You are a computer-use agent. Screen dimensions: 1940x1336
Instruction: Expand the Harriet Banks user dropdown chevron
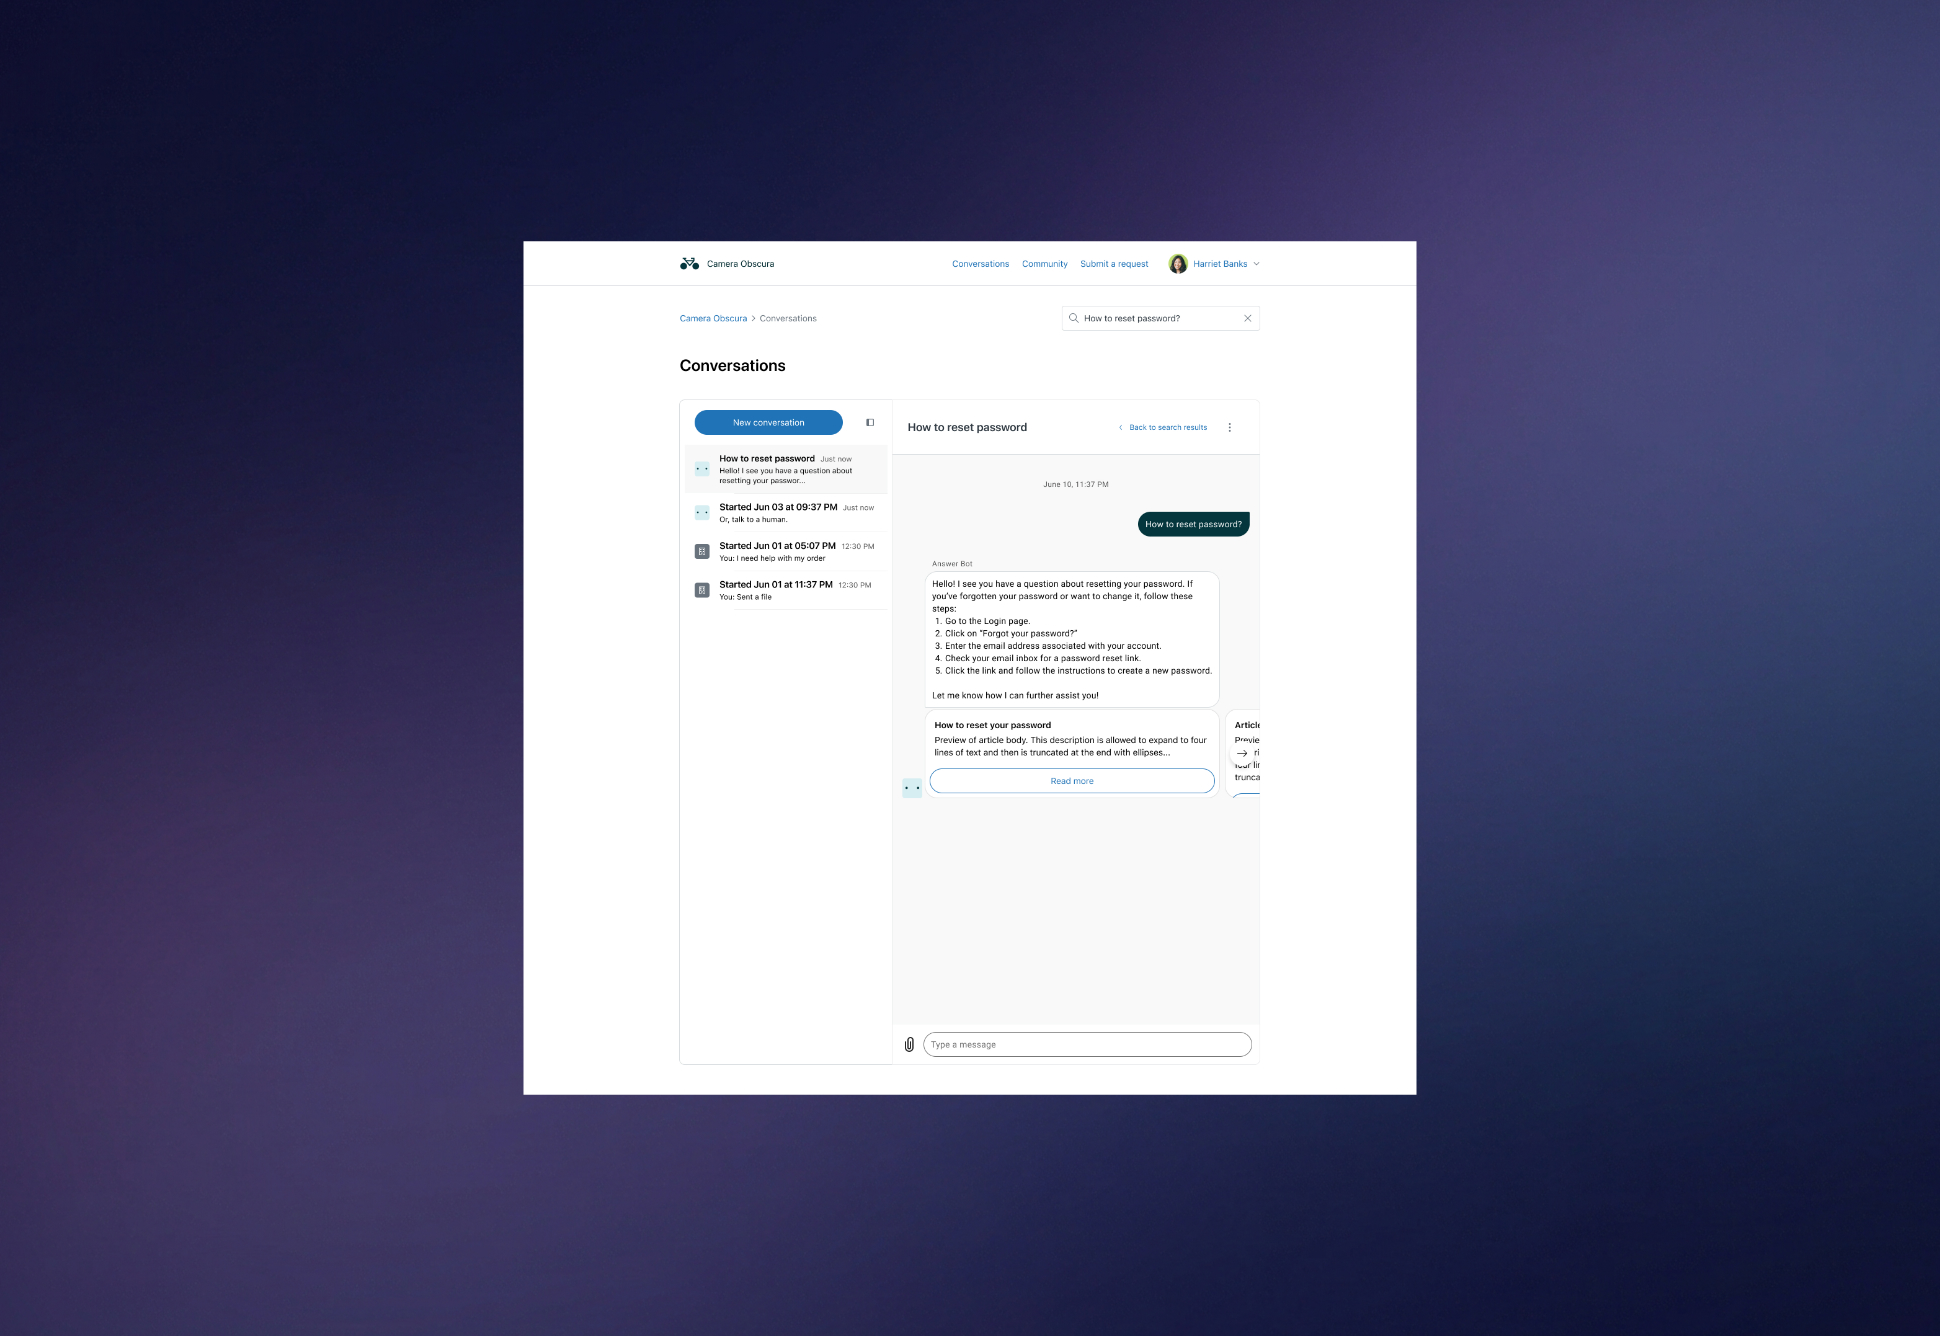1256,264
